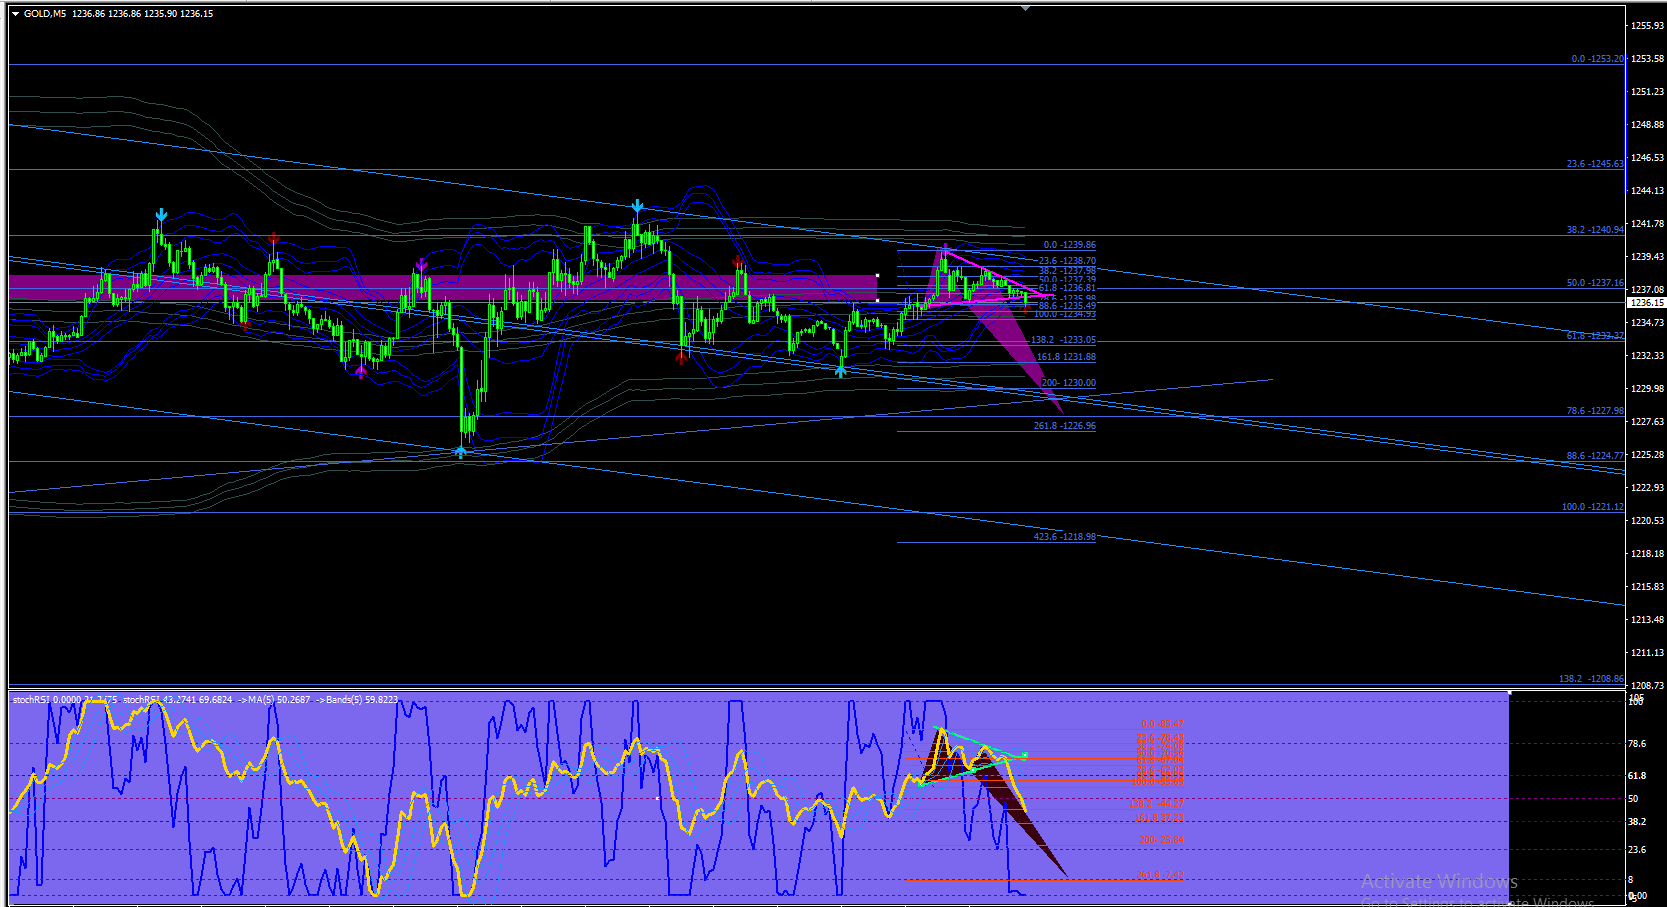Viewport: 1667px width, 907px height.
Task: Click the 23.6 level on stochRSI scale
Action: click(1637, 850)
